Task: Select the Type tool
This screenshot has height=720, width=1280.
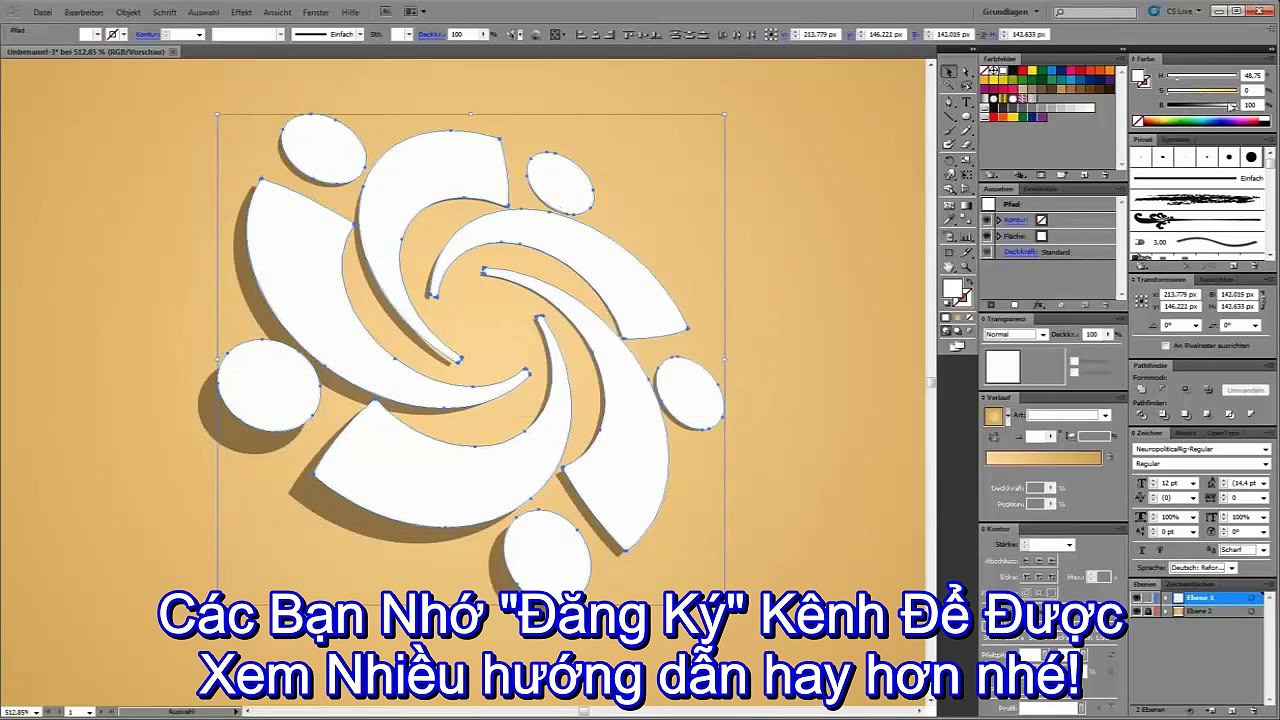Action: [x=966, y=102]
